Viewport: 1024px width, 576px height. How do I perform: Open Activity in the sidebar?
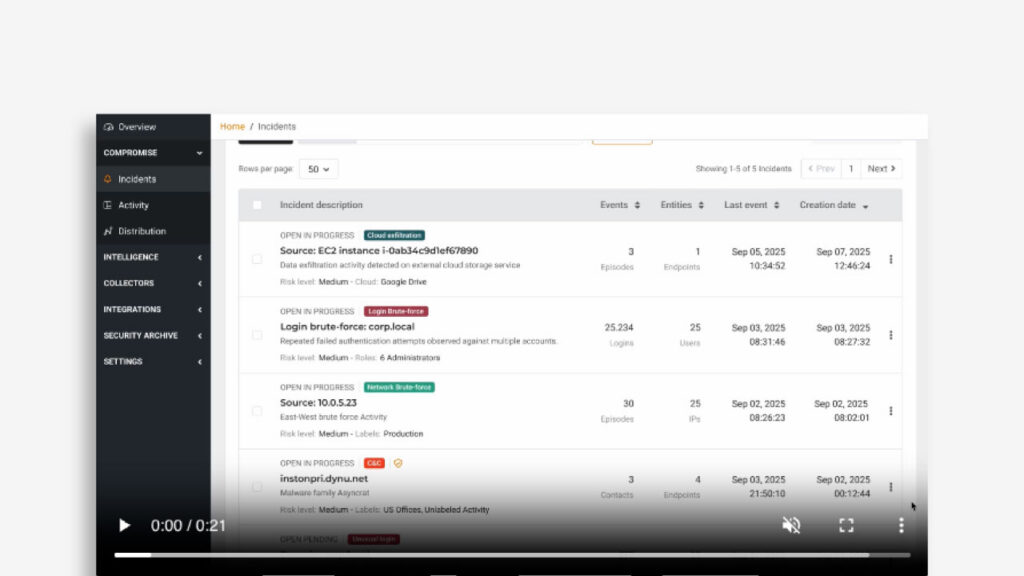133,205
